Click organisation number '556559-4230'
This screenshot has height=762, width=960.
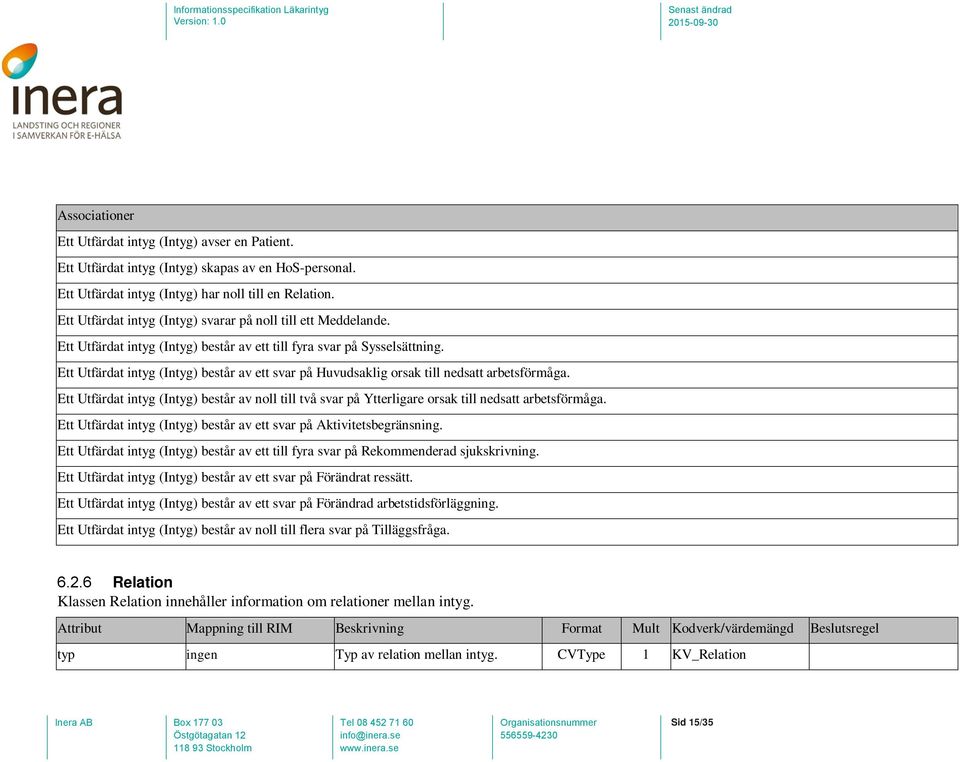point(529,736)
